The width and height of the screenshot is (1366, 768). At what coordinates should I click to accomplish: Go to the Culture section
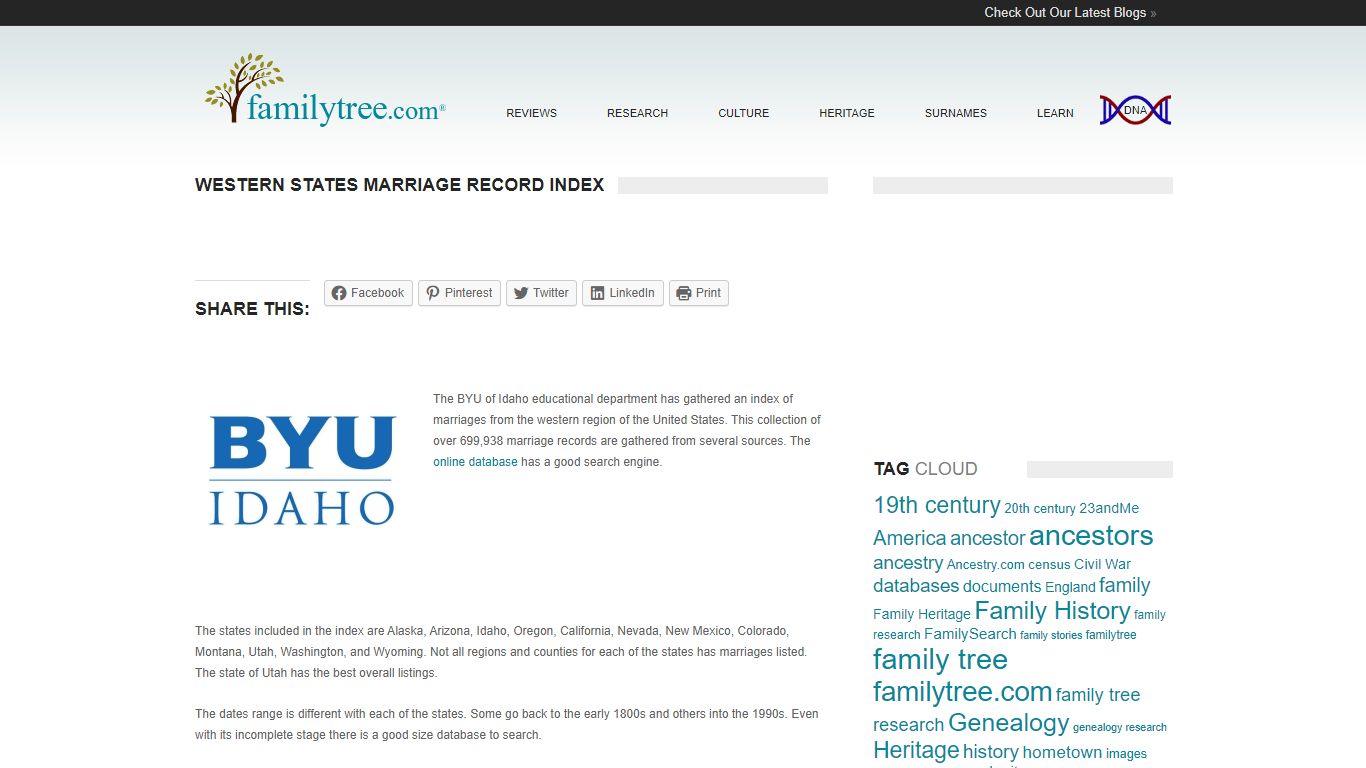coord(743,113)
